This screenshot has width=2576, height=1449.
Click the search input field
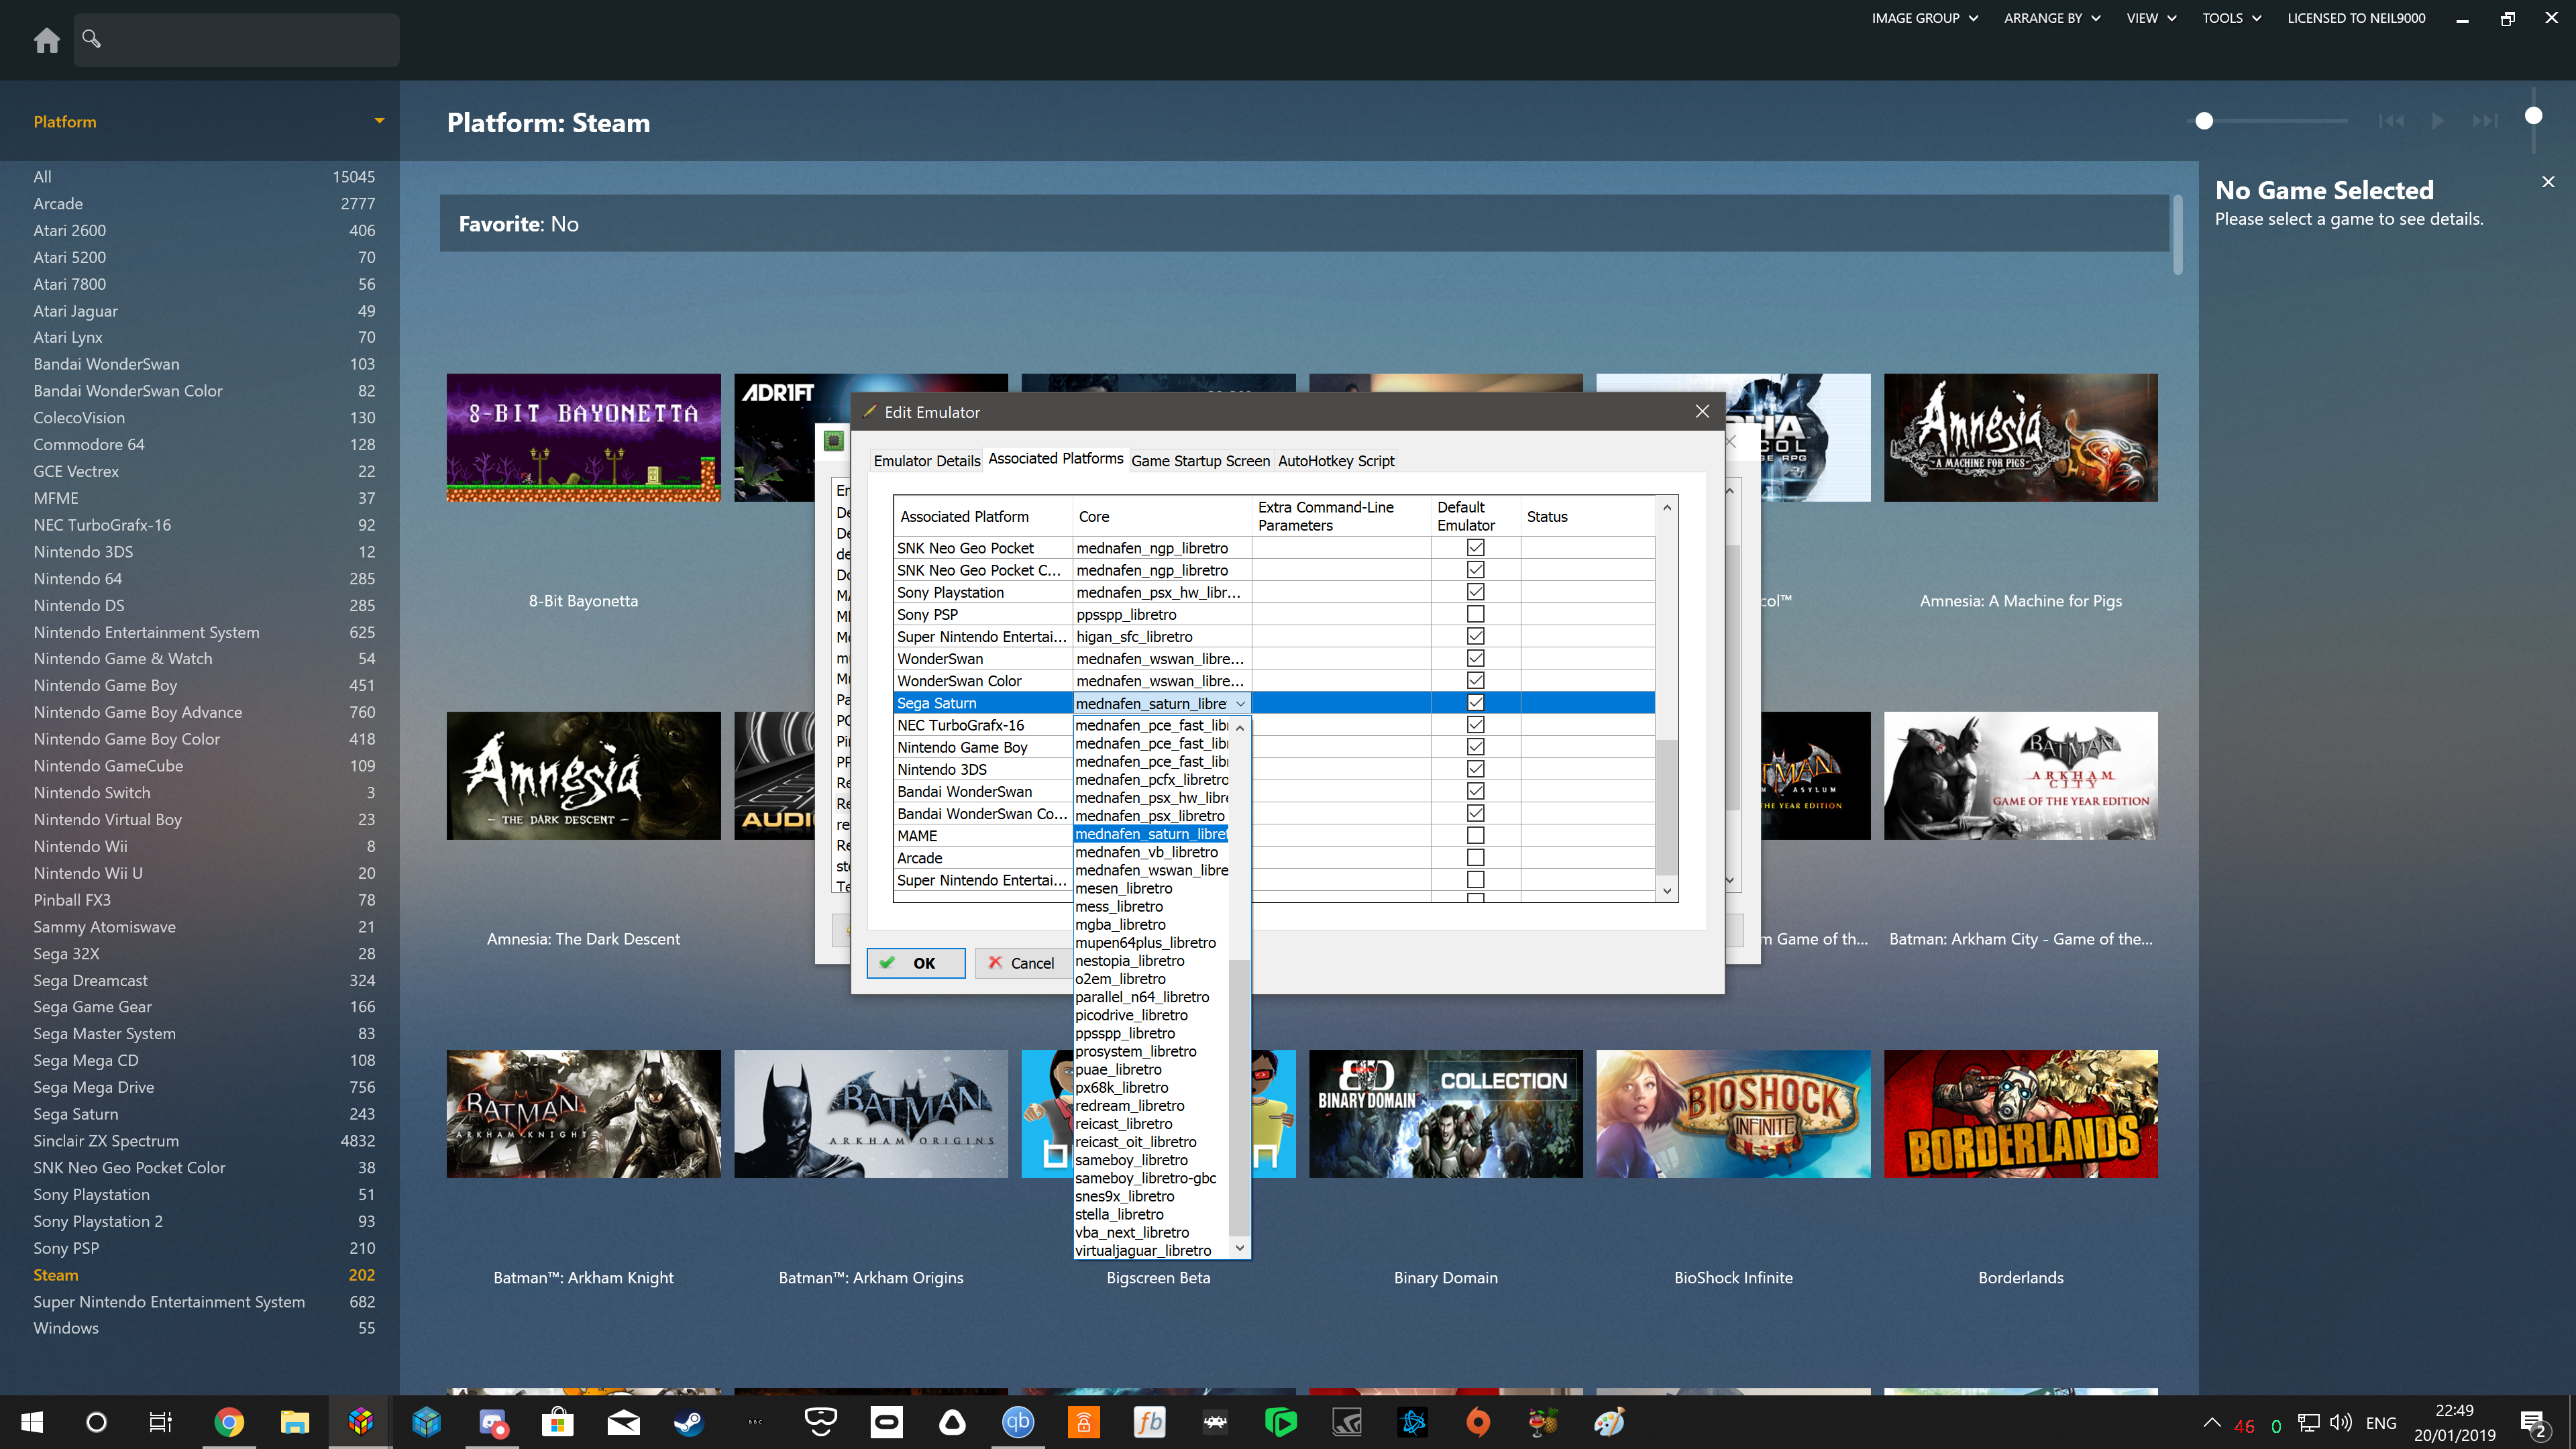236,39
